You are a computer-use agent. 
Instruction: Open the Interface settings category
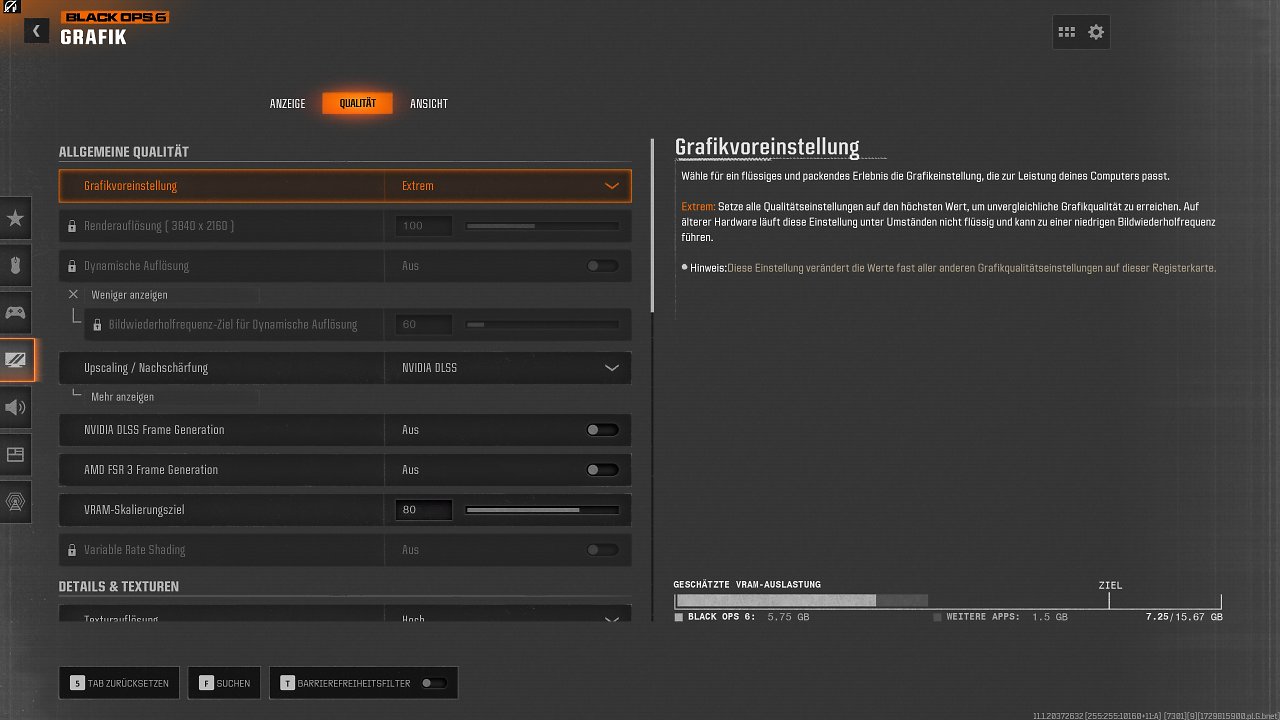[16, 455]
